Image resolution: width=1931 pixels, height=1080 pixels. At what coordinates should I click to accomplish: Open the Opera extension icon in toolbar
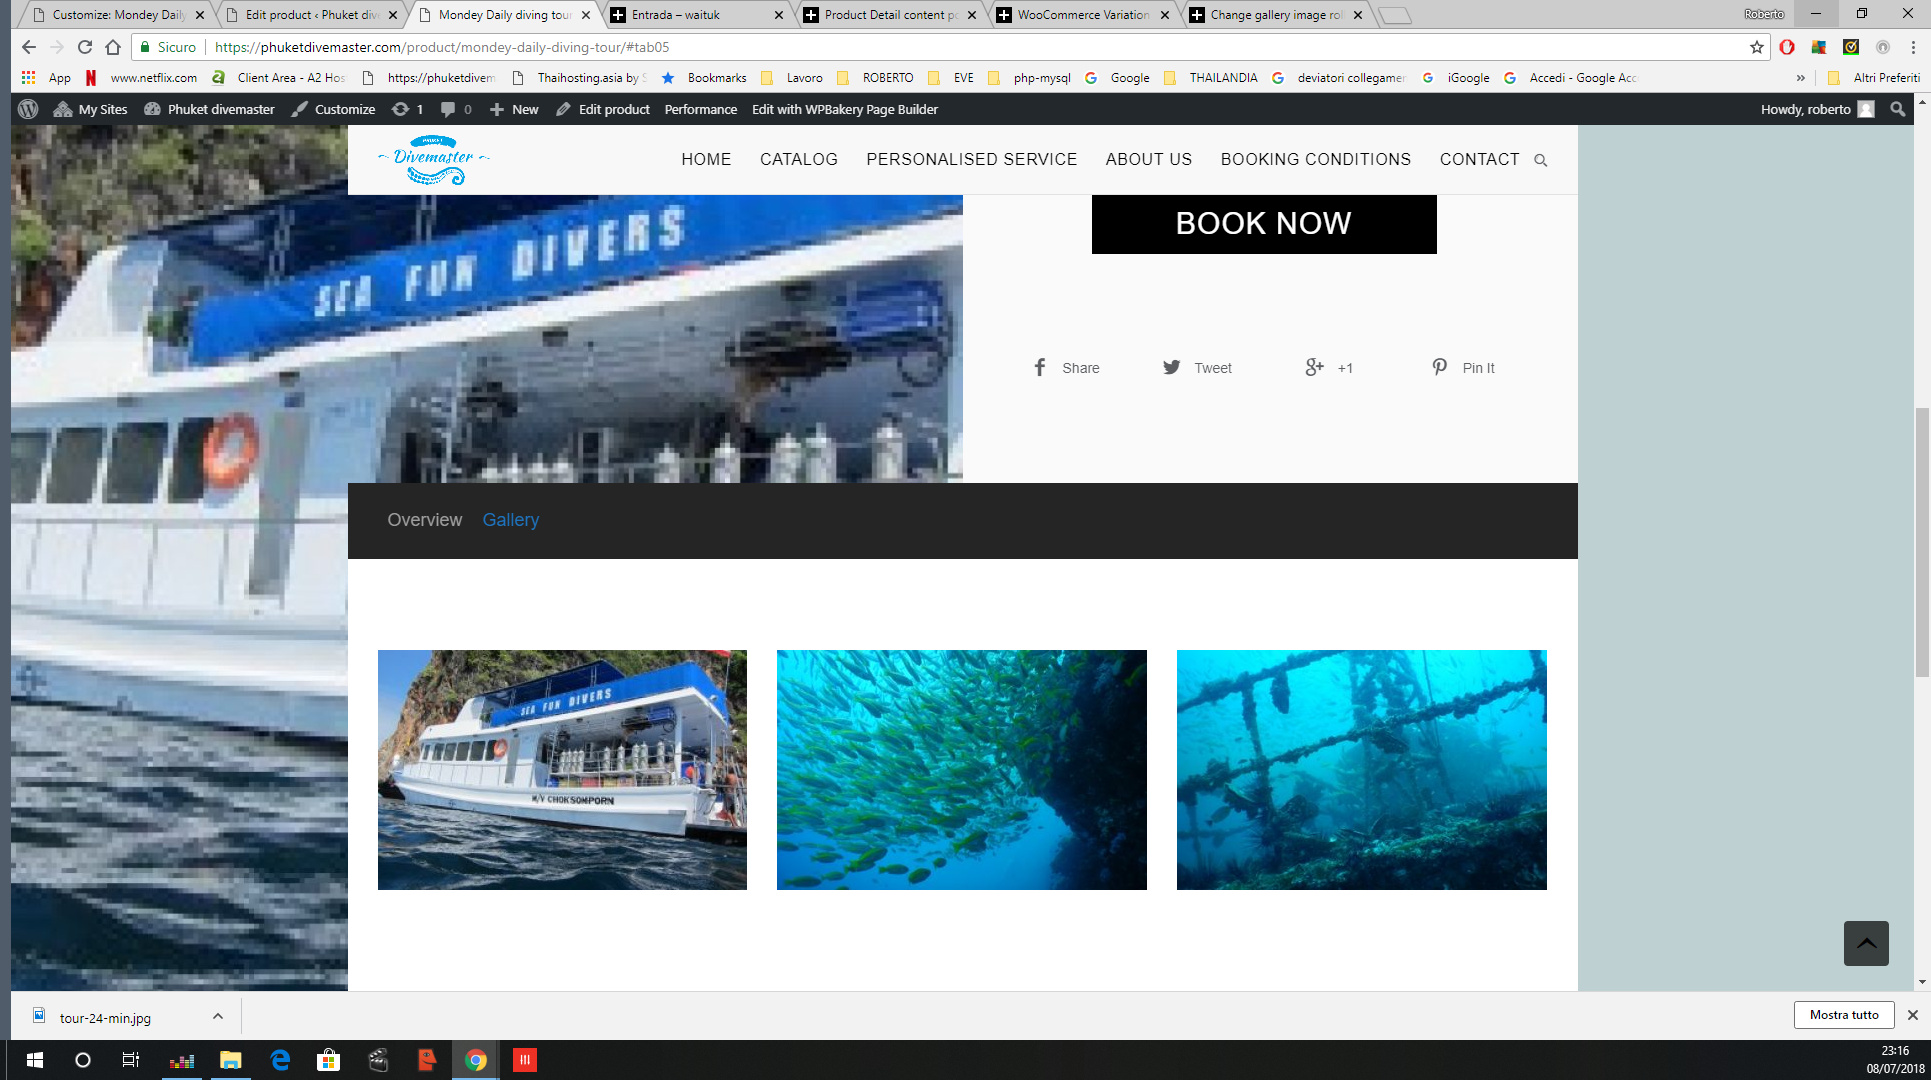coord(1787,47)
